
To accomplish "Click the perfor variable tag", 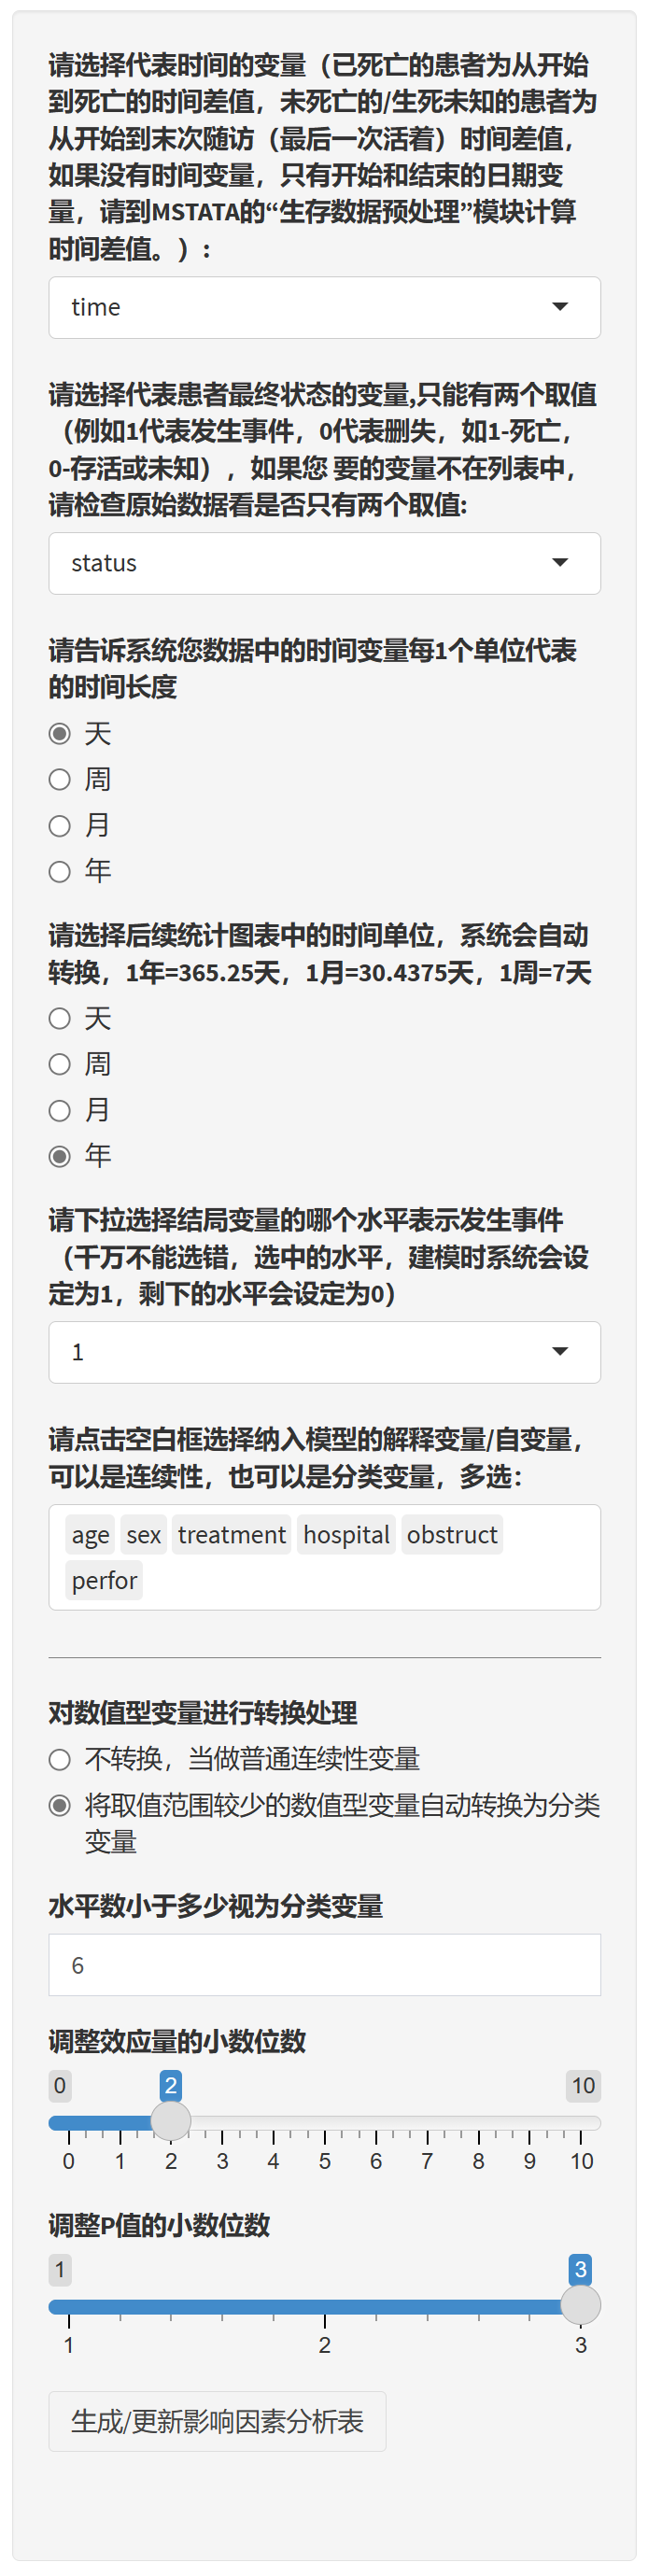I will pyautogui.click(x=104, y=1581).
